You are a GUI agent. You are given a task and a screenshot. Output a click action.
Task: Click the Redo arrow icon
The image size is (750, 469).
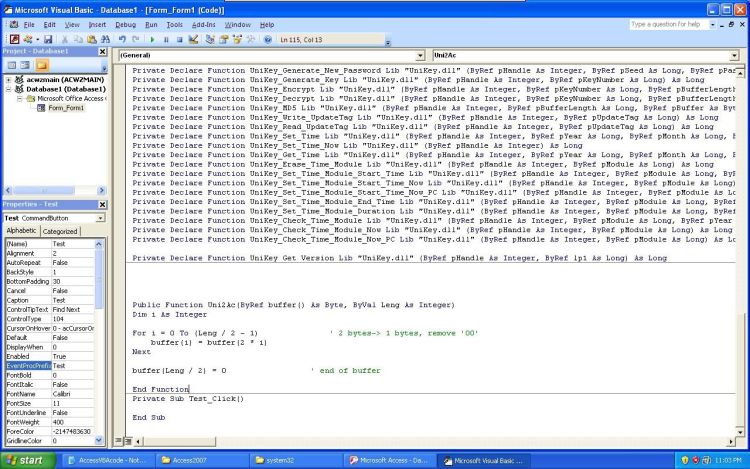click(136, 39)
